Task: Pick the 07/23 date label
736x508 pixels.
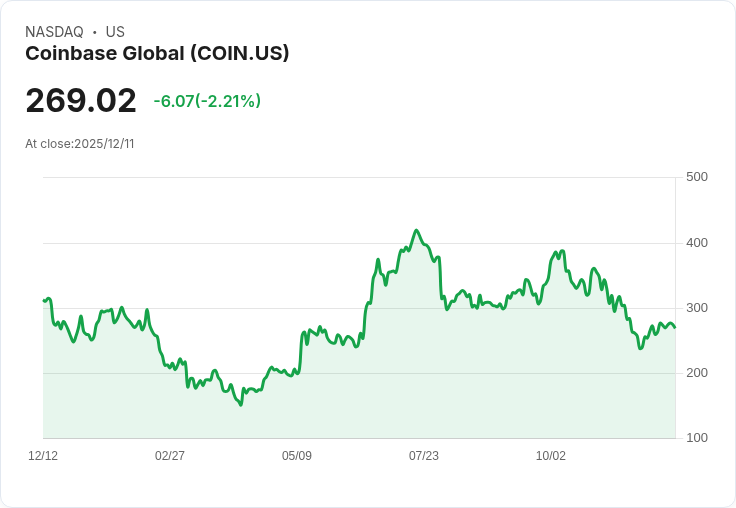Action: (424, 456)
